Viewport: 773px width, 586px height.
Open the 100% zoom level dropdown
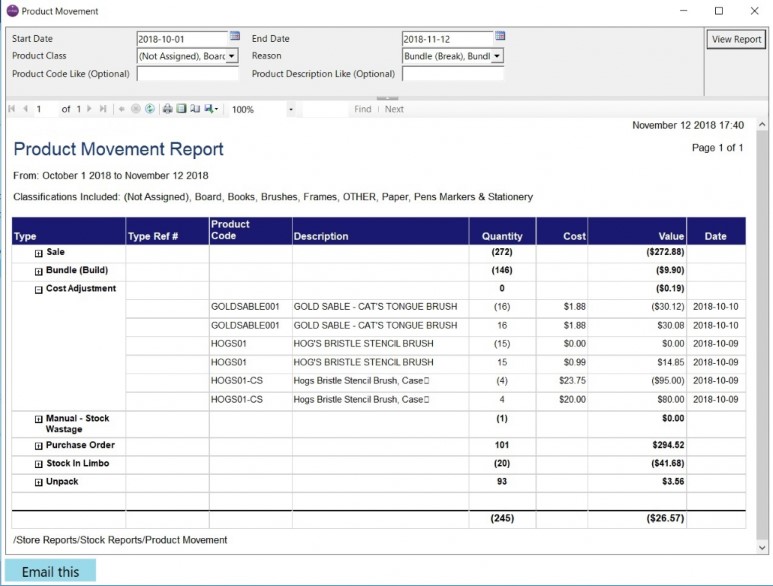click(291, 109)
